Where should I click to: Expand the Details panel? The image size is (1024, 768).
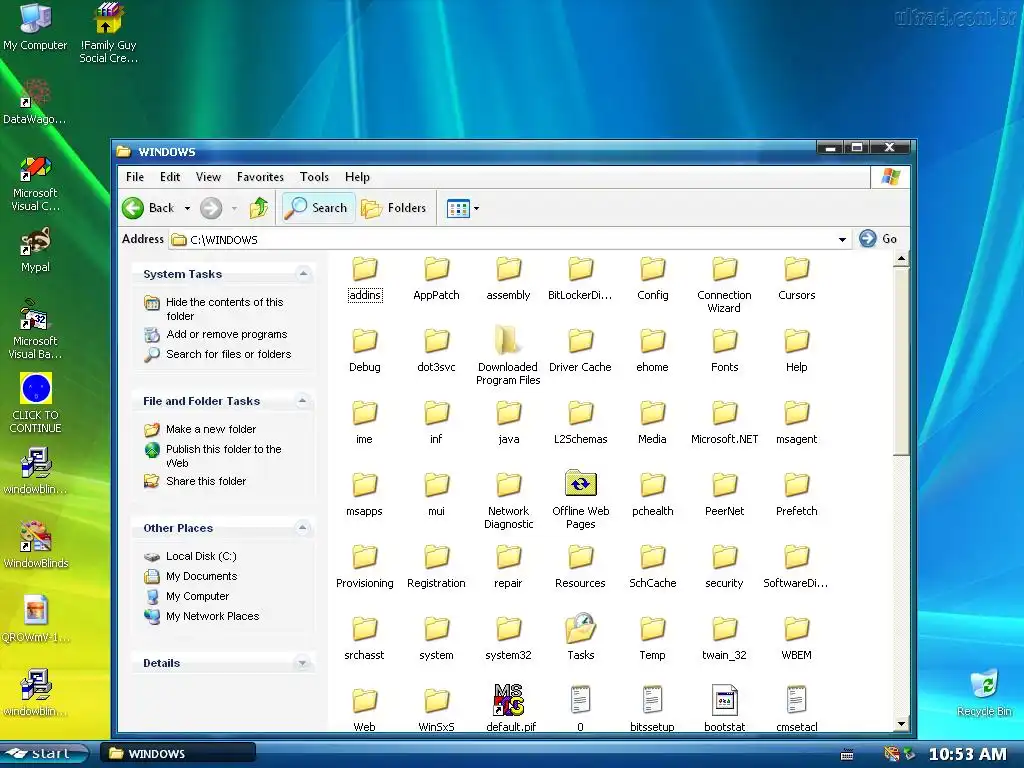point(302,663)
